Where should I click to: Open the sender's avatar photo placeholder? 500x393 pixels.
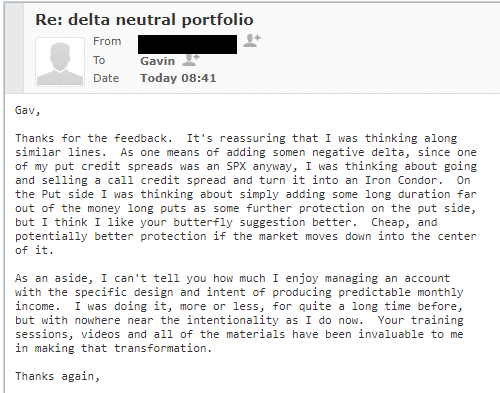pyautogui.click(x=60, y=62)
